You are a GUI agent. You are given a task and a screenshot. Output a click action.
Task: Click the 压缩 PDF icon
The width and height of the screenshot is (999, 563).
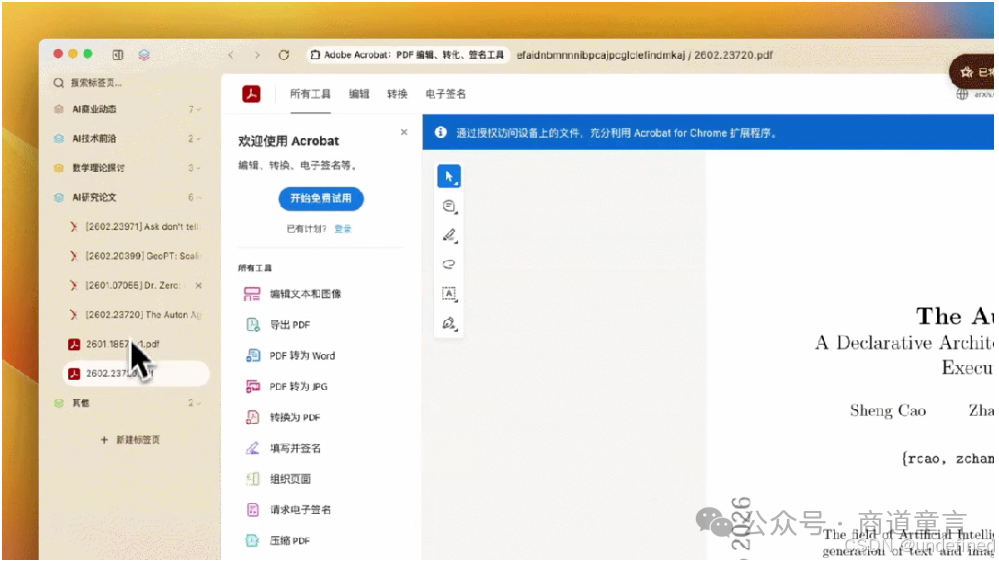coord(252,541)
